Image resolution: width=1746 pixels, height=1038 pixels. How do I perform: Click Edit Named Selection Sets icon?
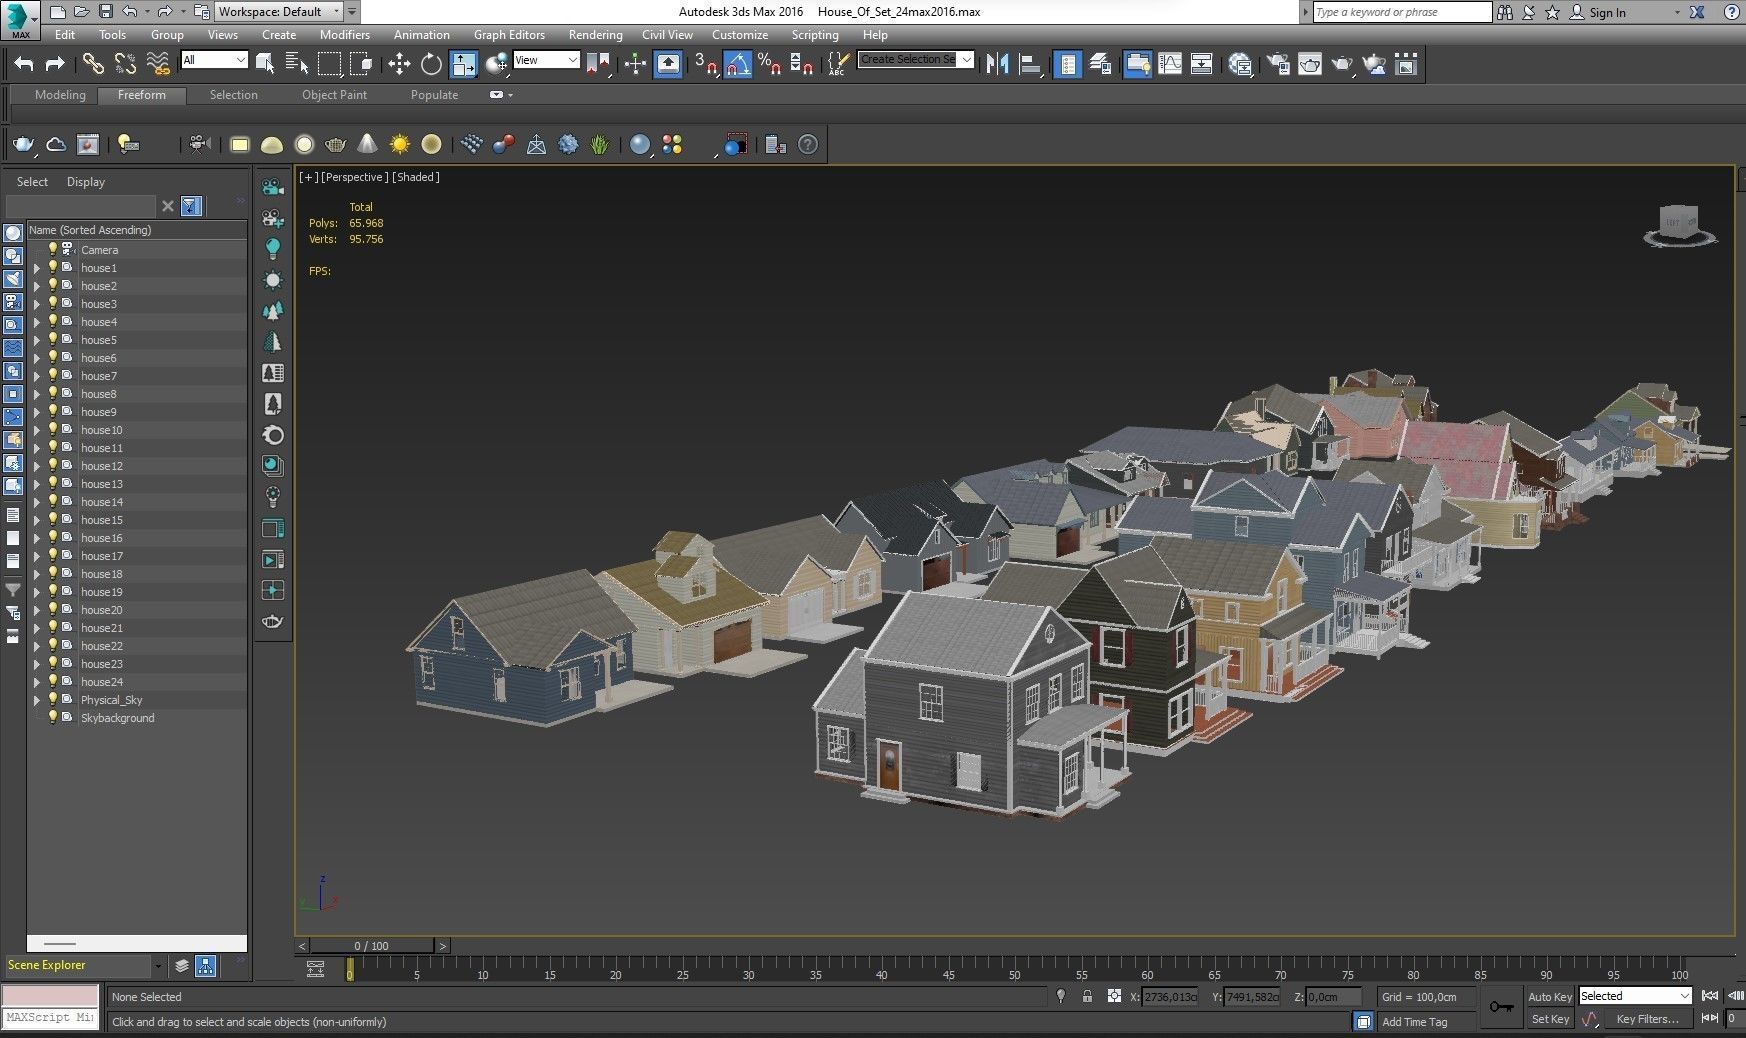point(838,64)
